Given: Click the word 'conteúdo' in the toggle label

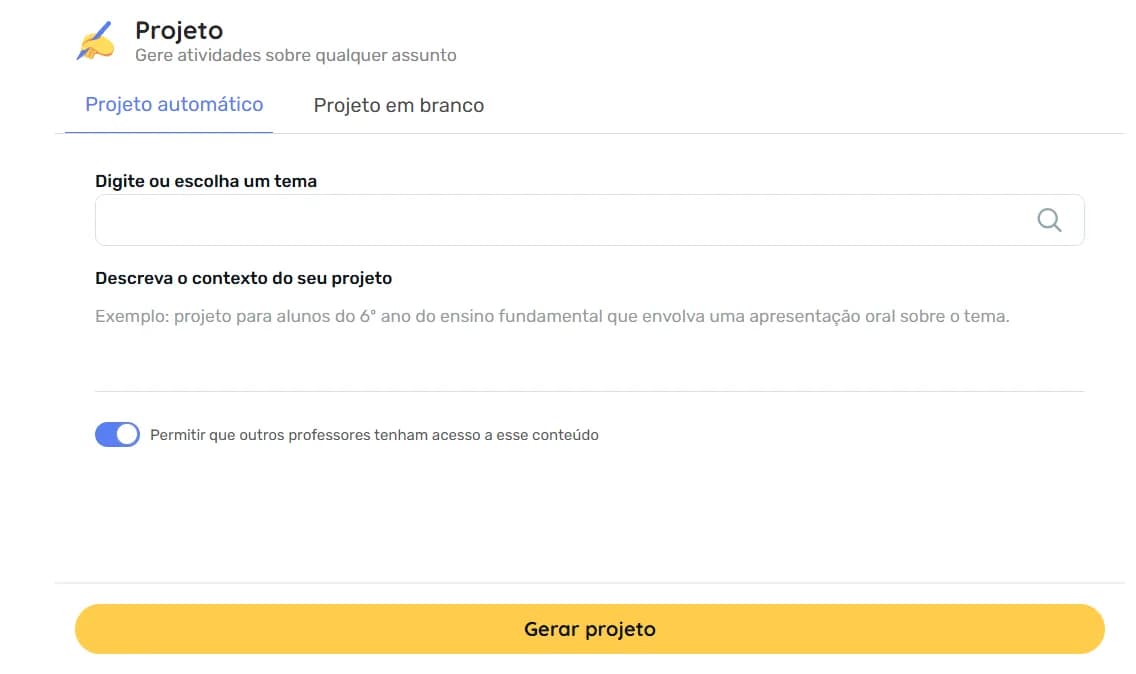Looking at the screenshot, I should click(x=565, y=435).
